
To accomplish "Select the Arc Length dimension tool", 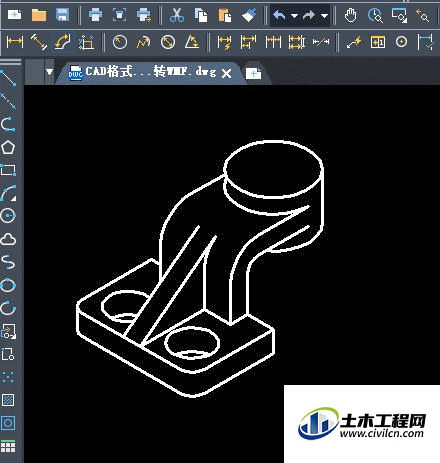I will click(63, 42).
